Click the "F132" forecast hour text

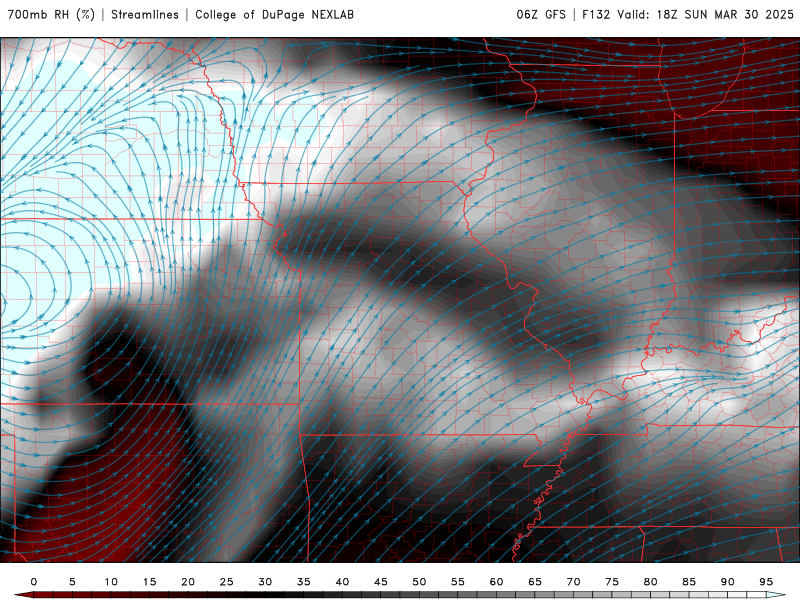click(x=596, y=15)
